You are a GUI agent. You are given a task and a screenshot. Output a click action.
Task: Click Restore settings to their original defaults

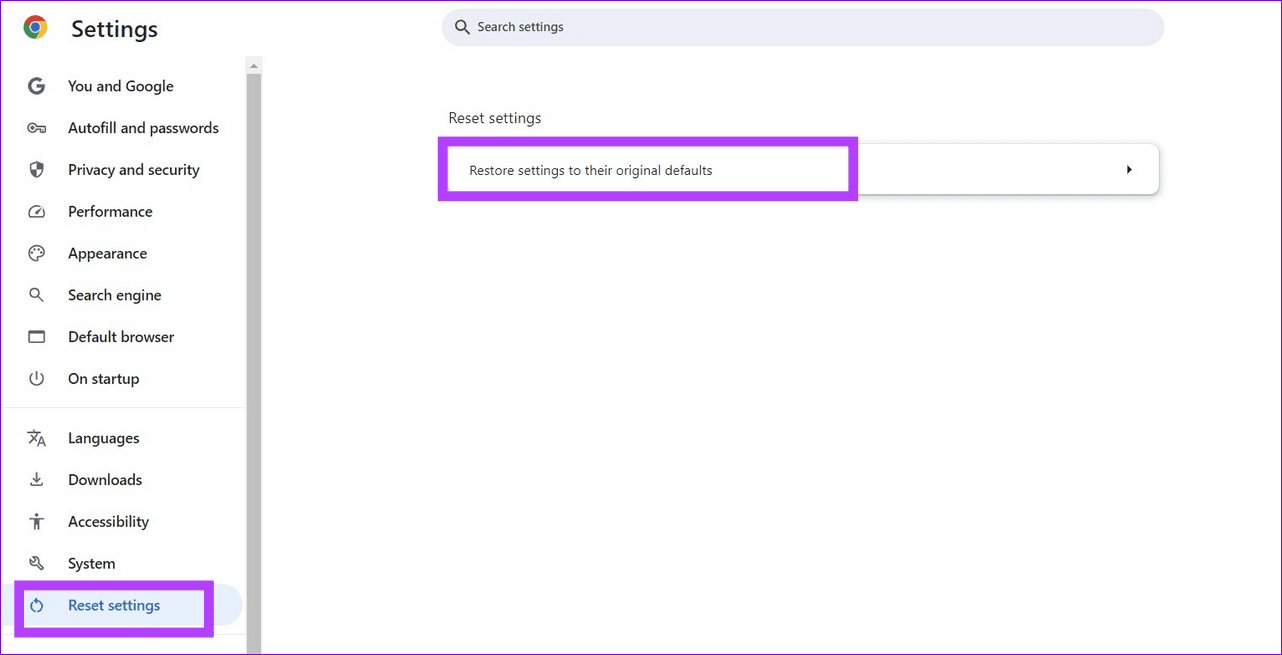pos(590,169)
